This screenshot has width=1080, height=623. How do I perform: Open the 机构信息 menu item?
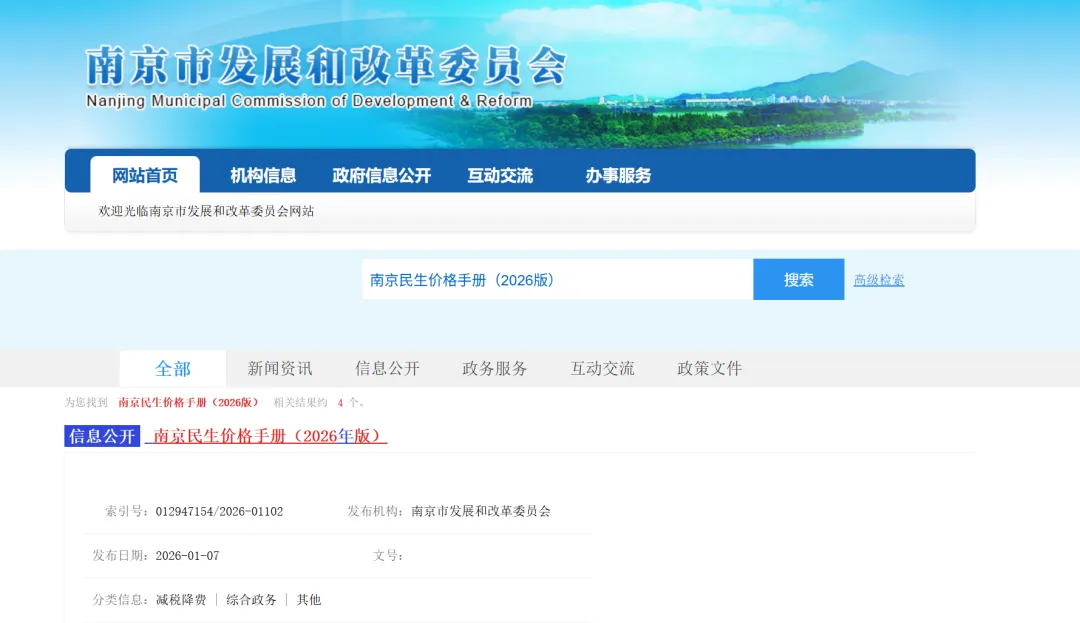pyautogui.click(x=263, y=176)
